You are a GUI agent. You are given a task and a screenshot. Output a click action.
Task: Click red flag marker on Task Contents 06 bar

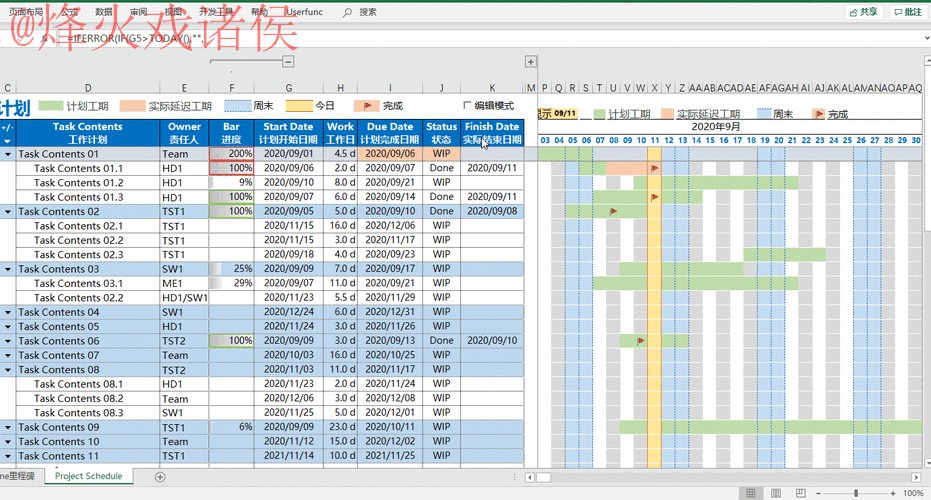coord(641,341)
